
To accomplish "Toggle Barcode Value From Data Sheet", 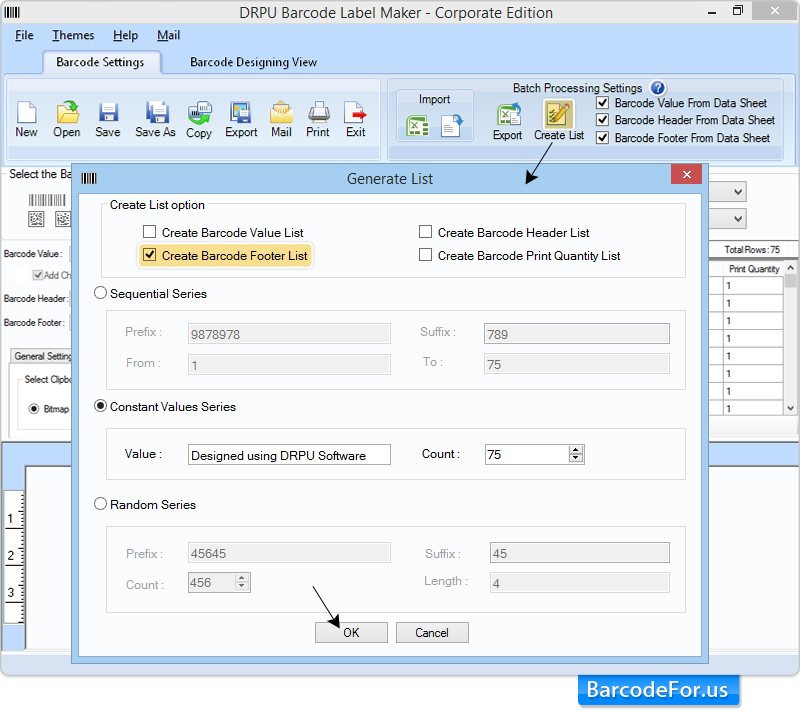I will (x=603, y=103).
